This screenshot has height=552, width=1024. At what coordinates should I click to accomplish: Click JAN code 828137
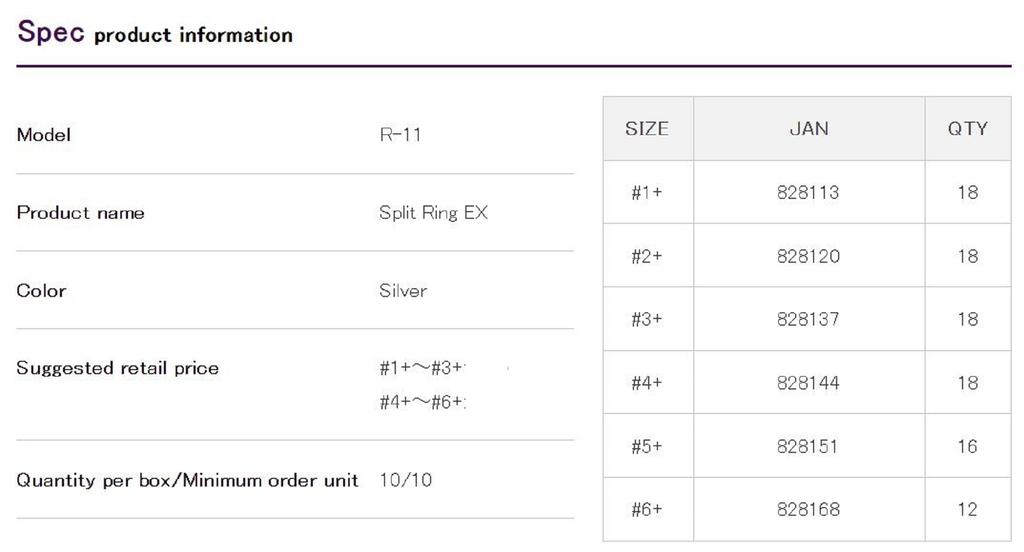pyautogui.click(x=808, y=320)
